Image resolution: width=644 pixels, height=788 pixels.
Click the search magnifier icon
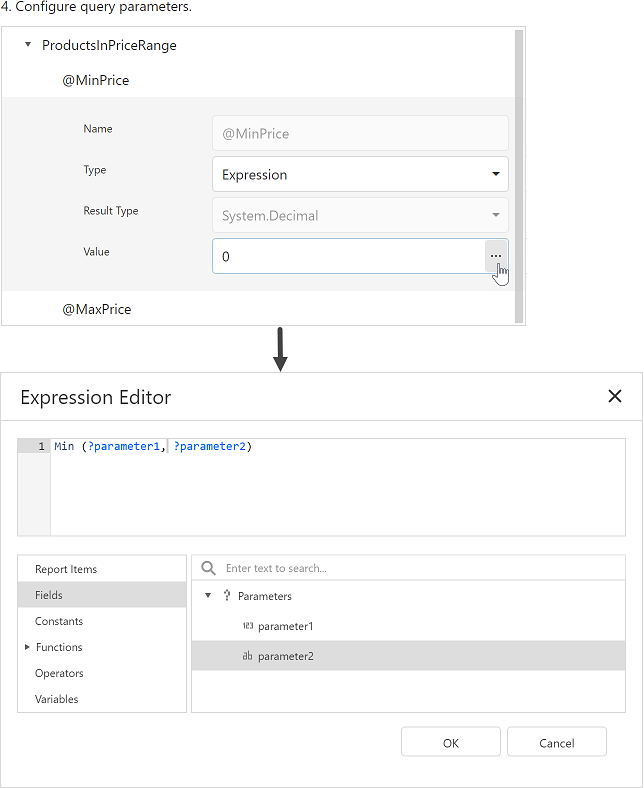(x=209, y=568)
